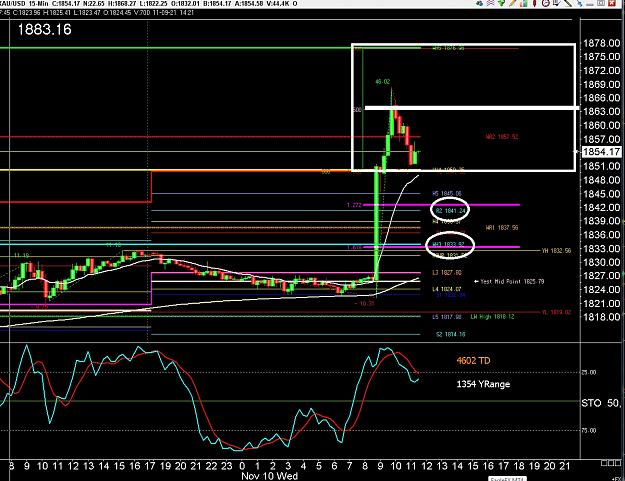This screenshot has height=481, width=625.
Task: Click the 4602 TD indicator text
Action: click(473, 361)
